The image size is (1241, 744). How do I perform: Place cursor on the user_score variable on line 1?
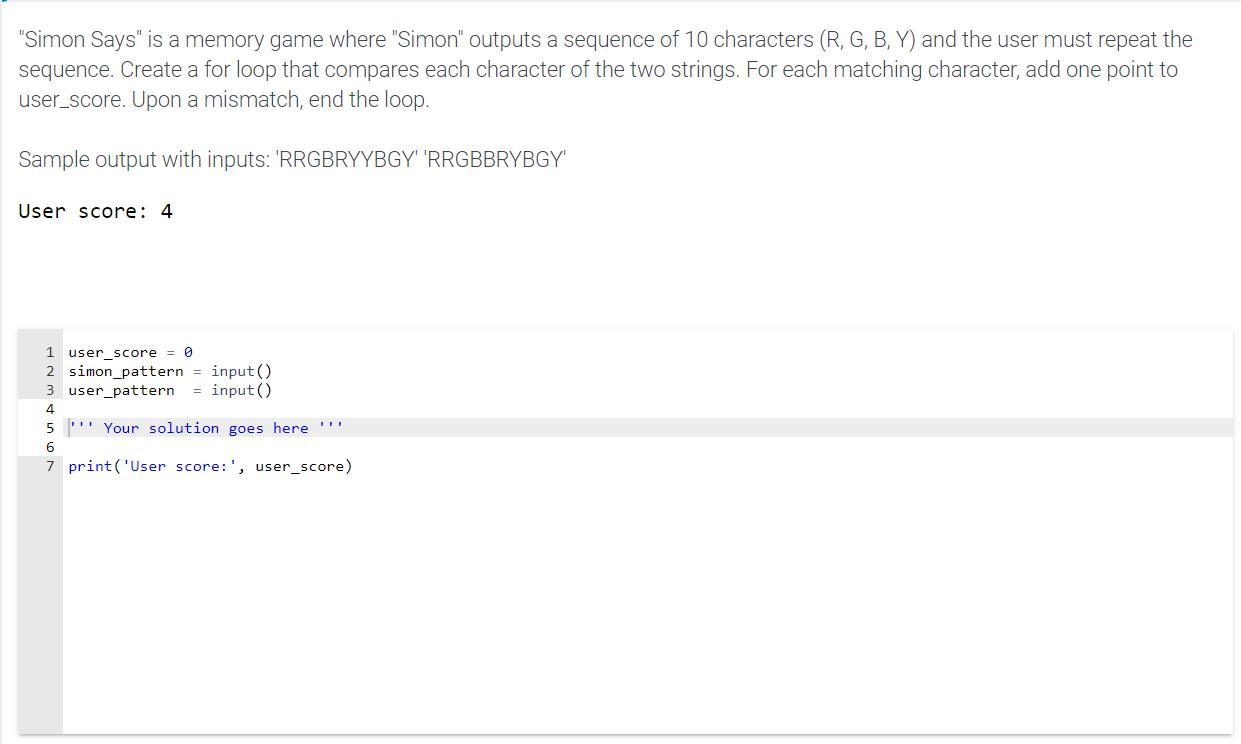click(112, 352)
